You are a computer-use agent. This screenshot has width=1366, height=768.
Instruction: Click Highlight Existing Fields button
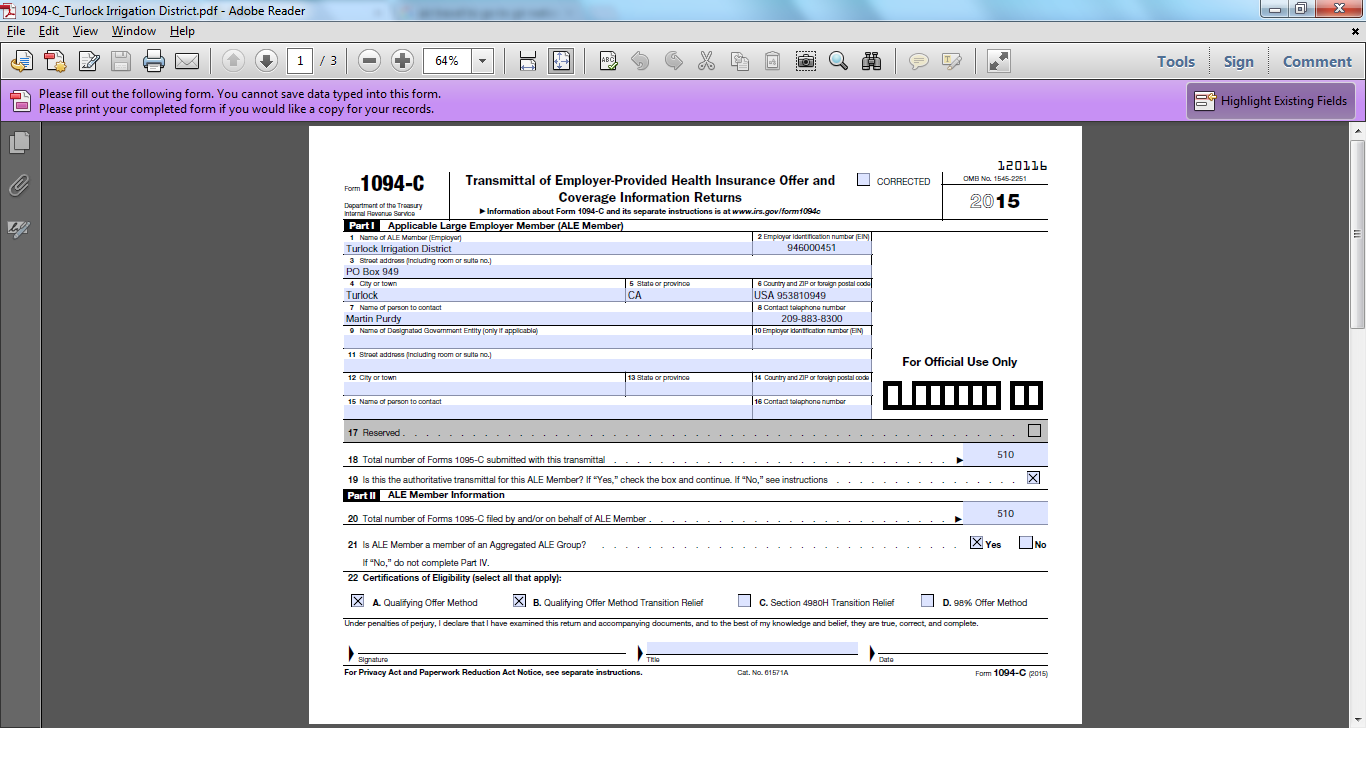click(1271, 101)
